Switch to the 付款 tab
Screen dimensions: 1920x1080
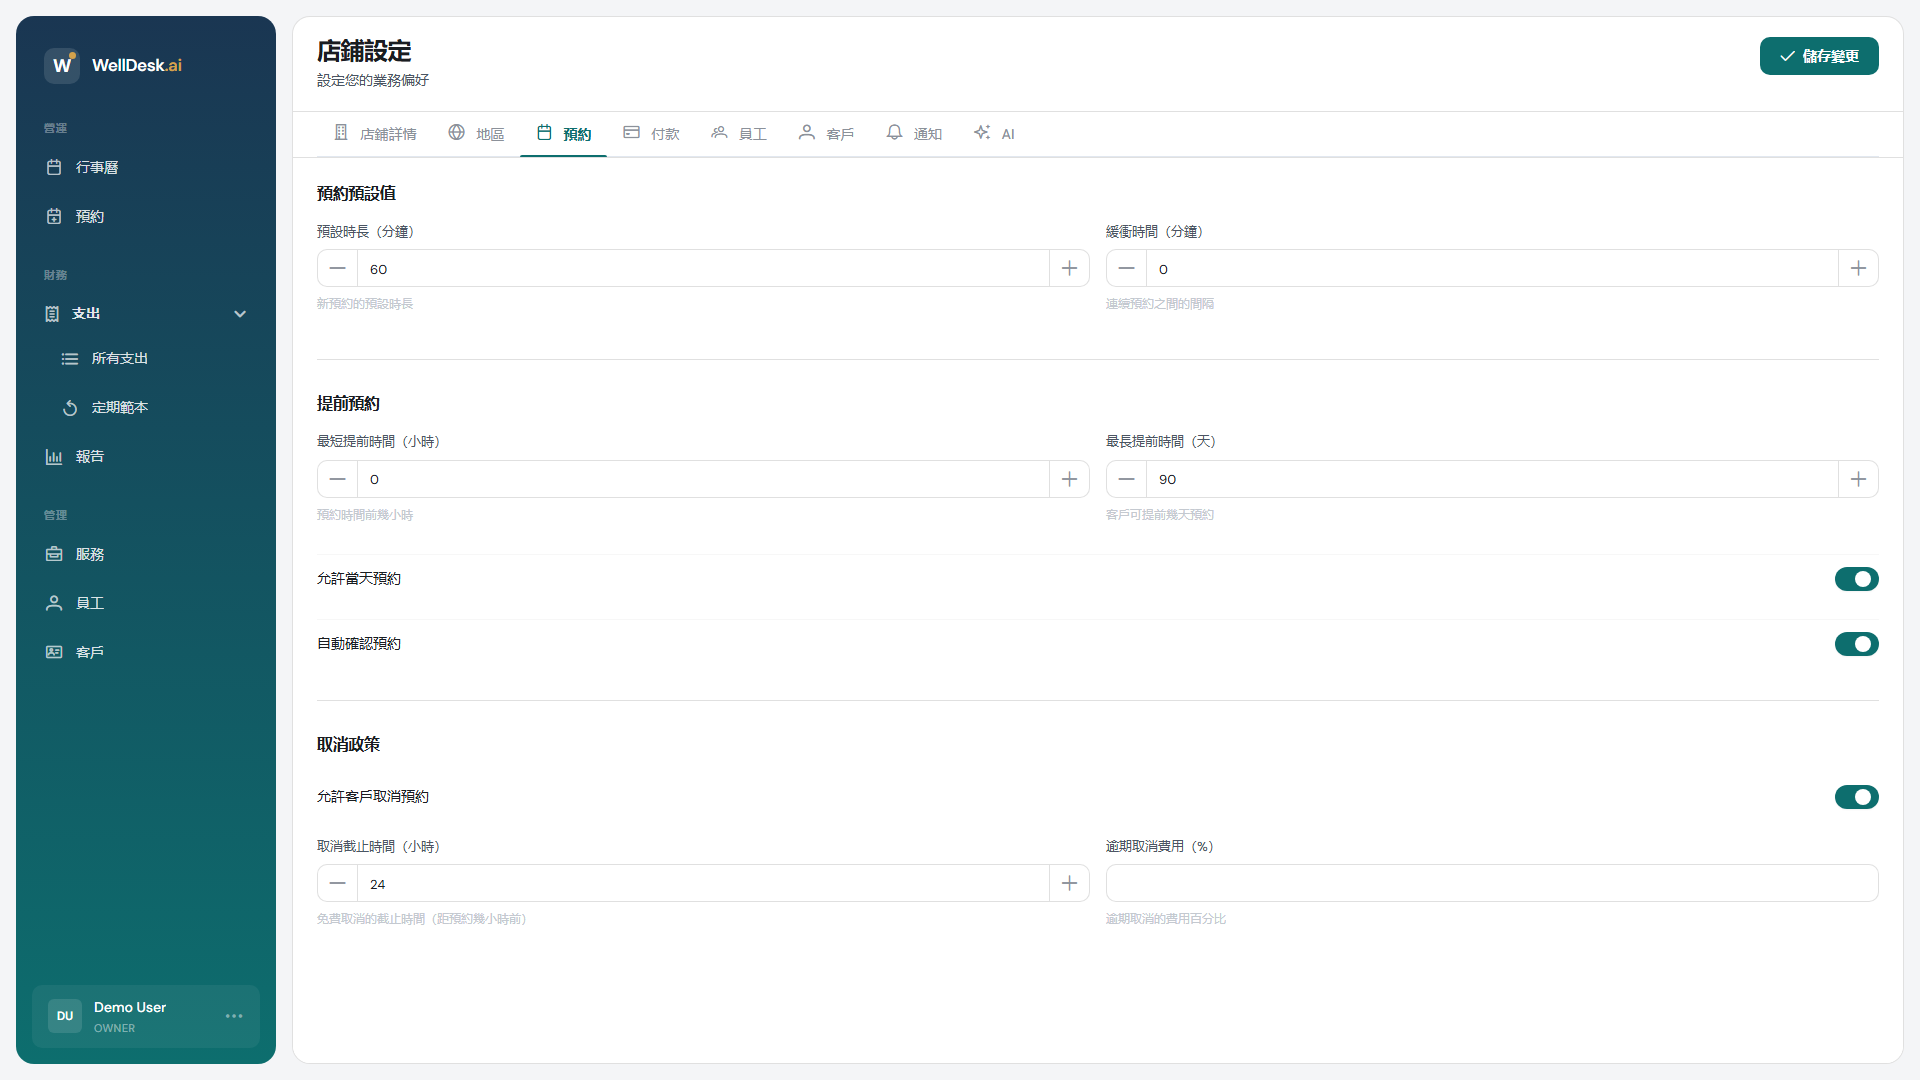(x=651, y=134)
